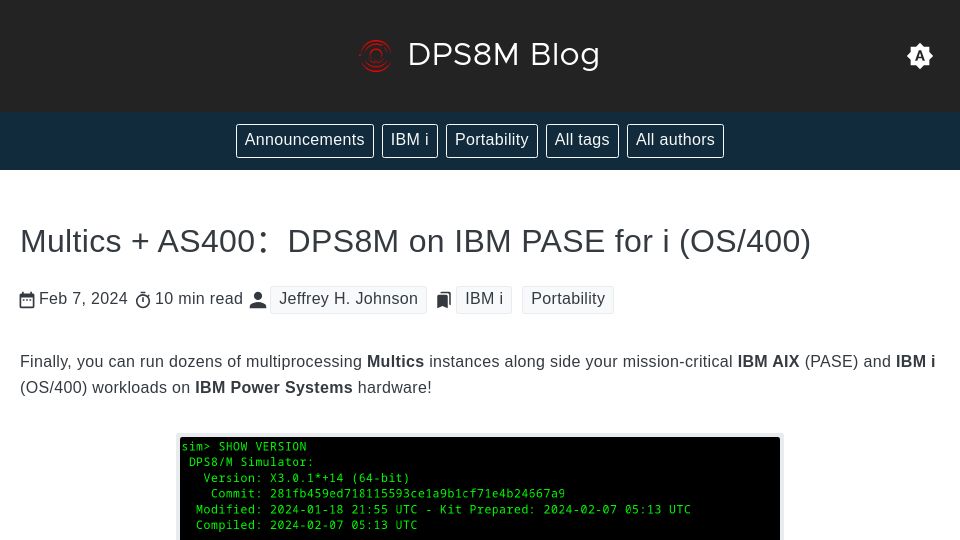Viewport: 960px width, 540px height.
Task: Click the red DPS8M spiral logo
Action: 375,56
